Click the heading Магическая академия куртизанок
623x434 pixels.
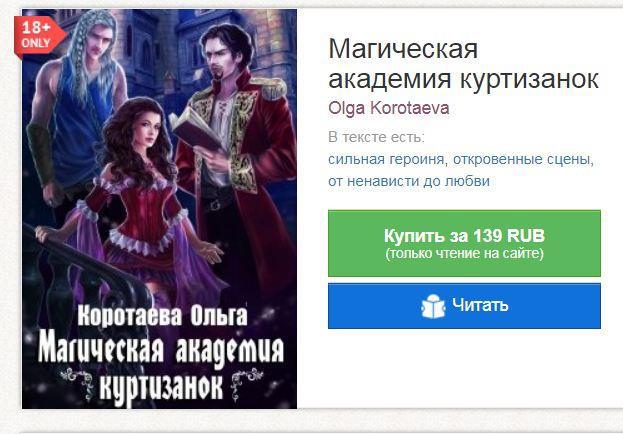tap(463, 64)
